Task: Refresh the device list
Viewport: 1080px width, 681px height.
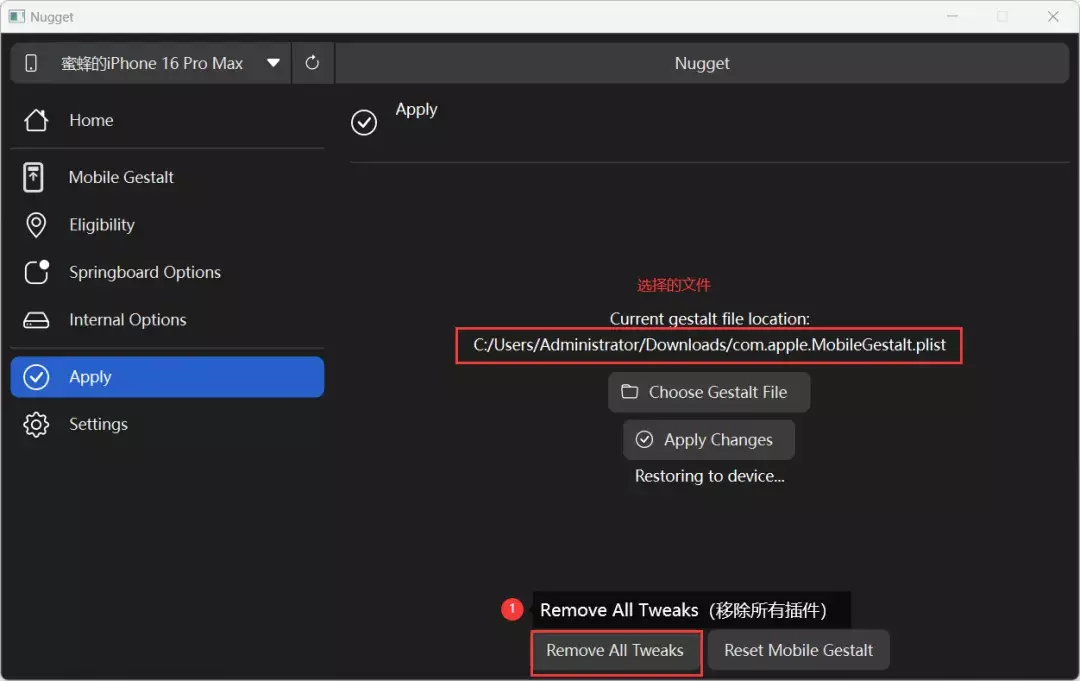Action: coord(312,63)
